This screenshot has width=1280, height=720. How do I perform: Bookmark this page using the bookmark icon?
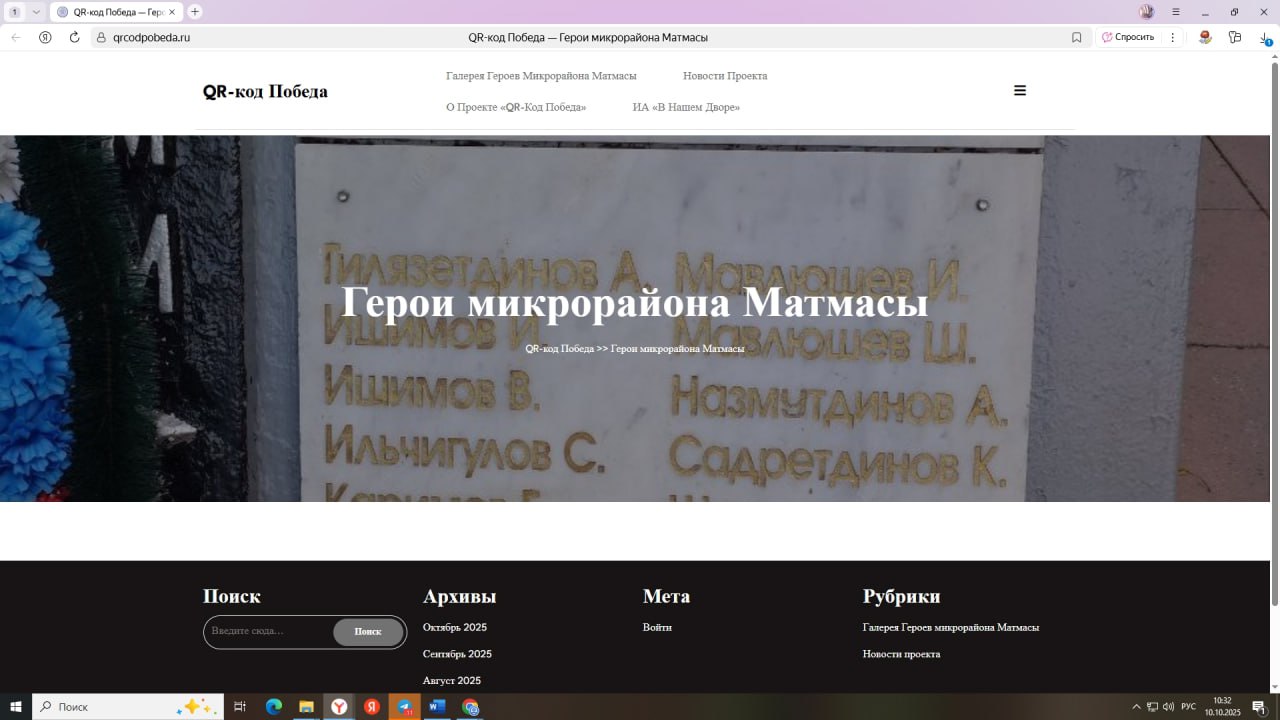click(x=1076, y=37)
